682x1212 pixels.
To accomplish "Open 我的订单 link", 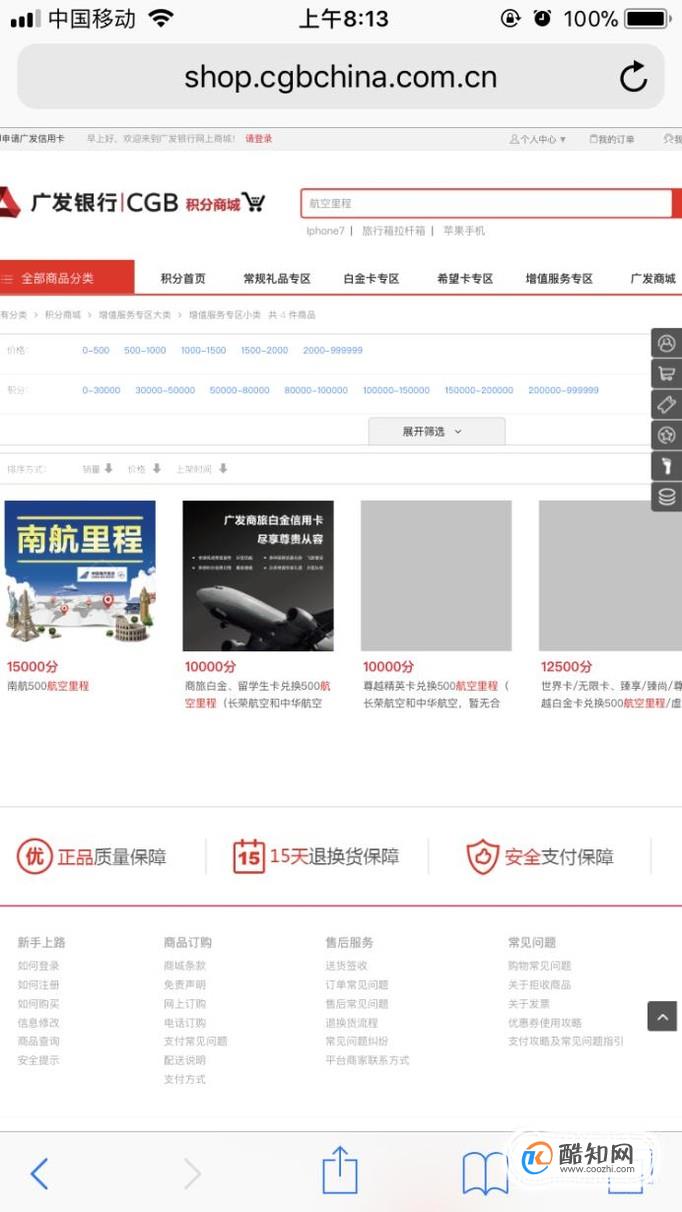I will click(612, 139).
